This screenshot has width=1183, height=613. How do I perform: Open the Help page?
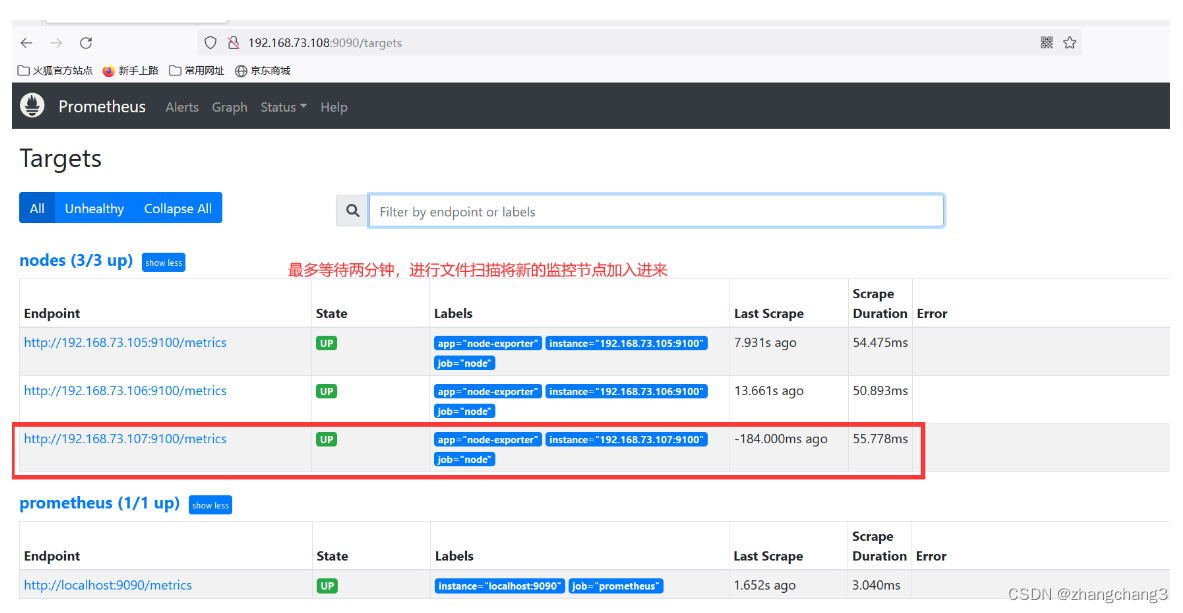pos(333,107)
